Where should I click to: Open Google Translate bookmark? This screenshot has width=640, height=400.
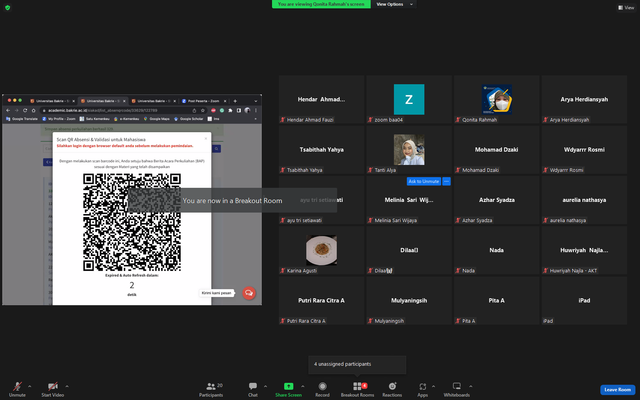click(22, 119)
